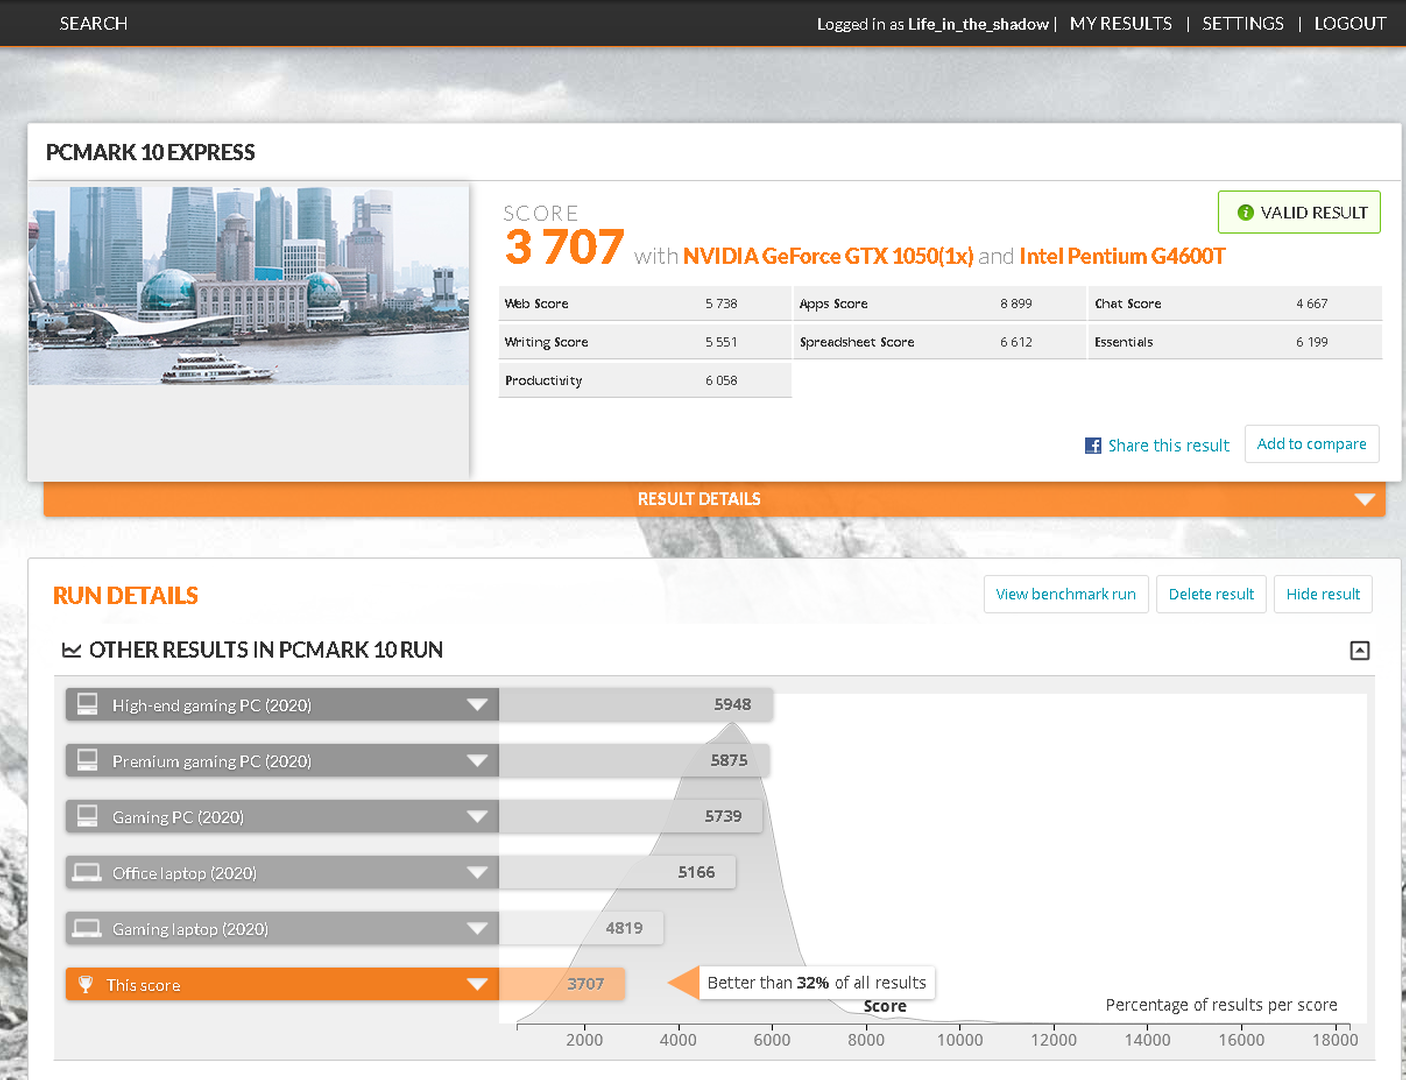The height and width of the screenshot is (1080, 1406).
Task: Click the main score 3 707
Action: (564, 247)
